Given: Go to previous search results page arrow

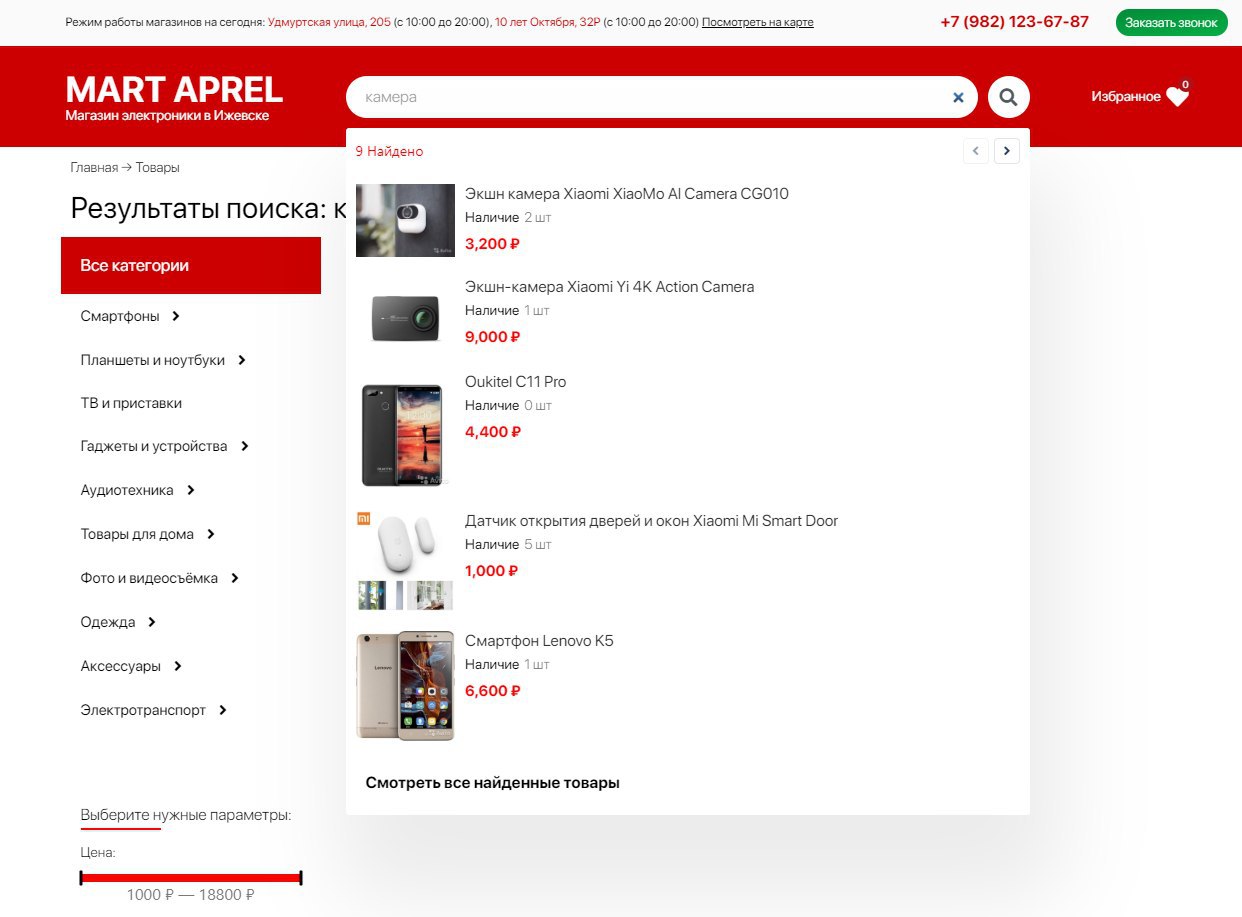Looking at the screenshot, I should tap(976, 151).
